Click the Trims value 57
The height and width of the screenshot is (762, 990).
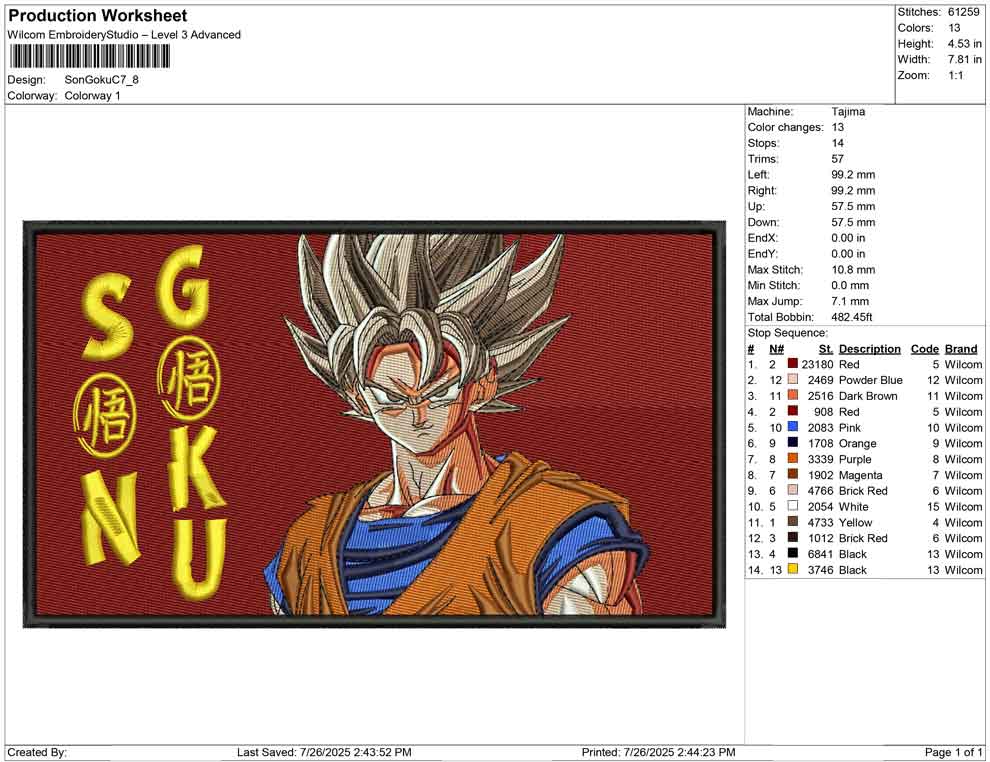click(x=837, y=159)
